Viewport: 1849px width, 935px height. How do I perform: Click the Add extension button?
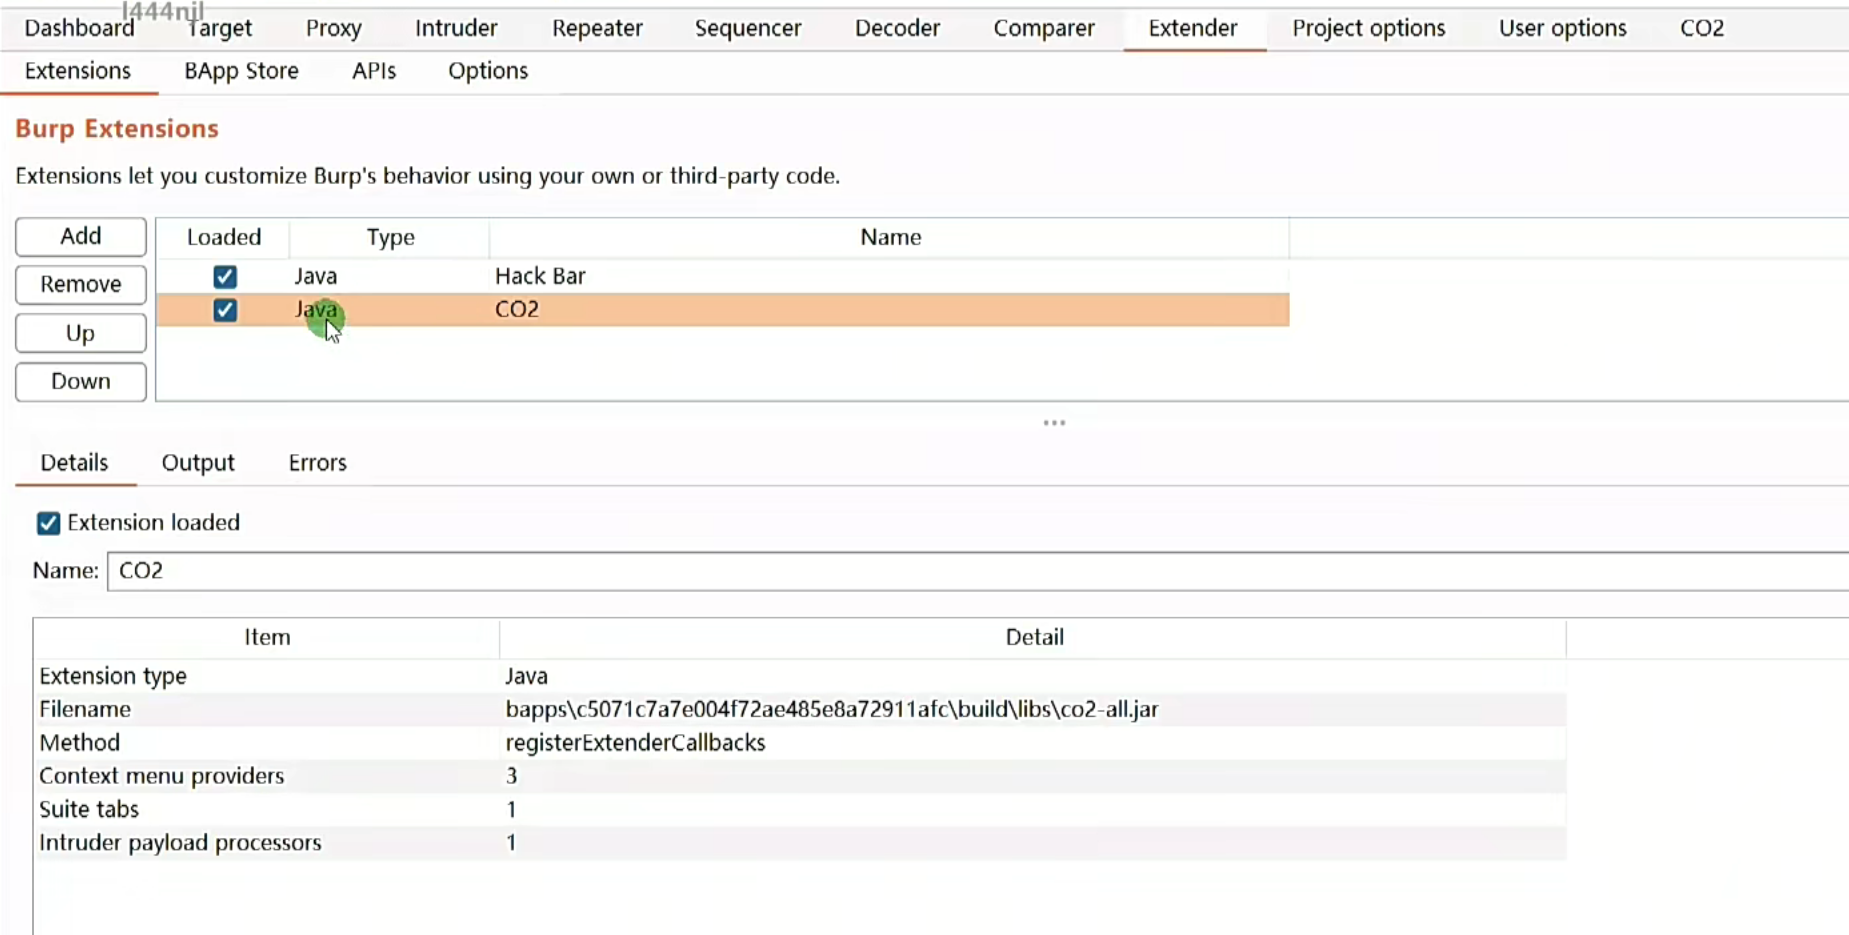81,236
